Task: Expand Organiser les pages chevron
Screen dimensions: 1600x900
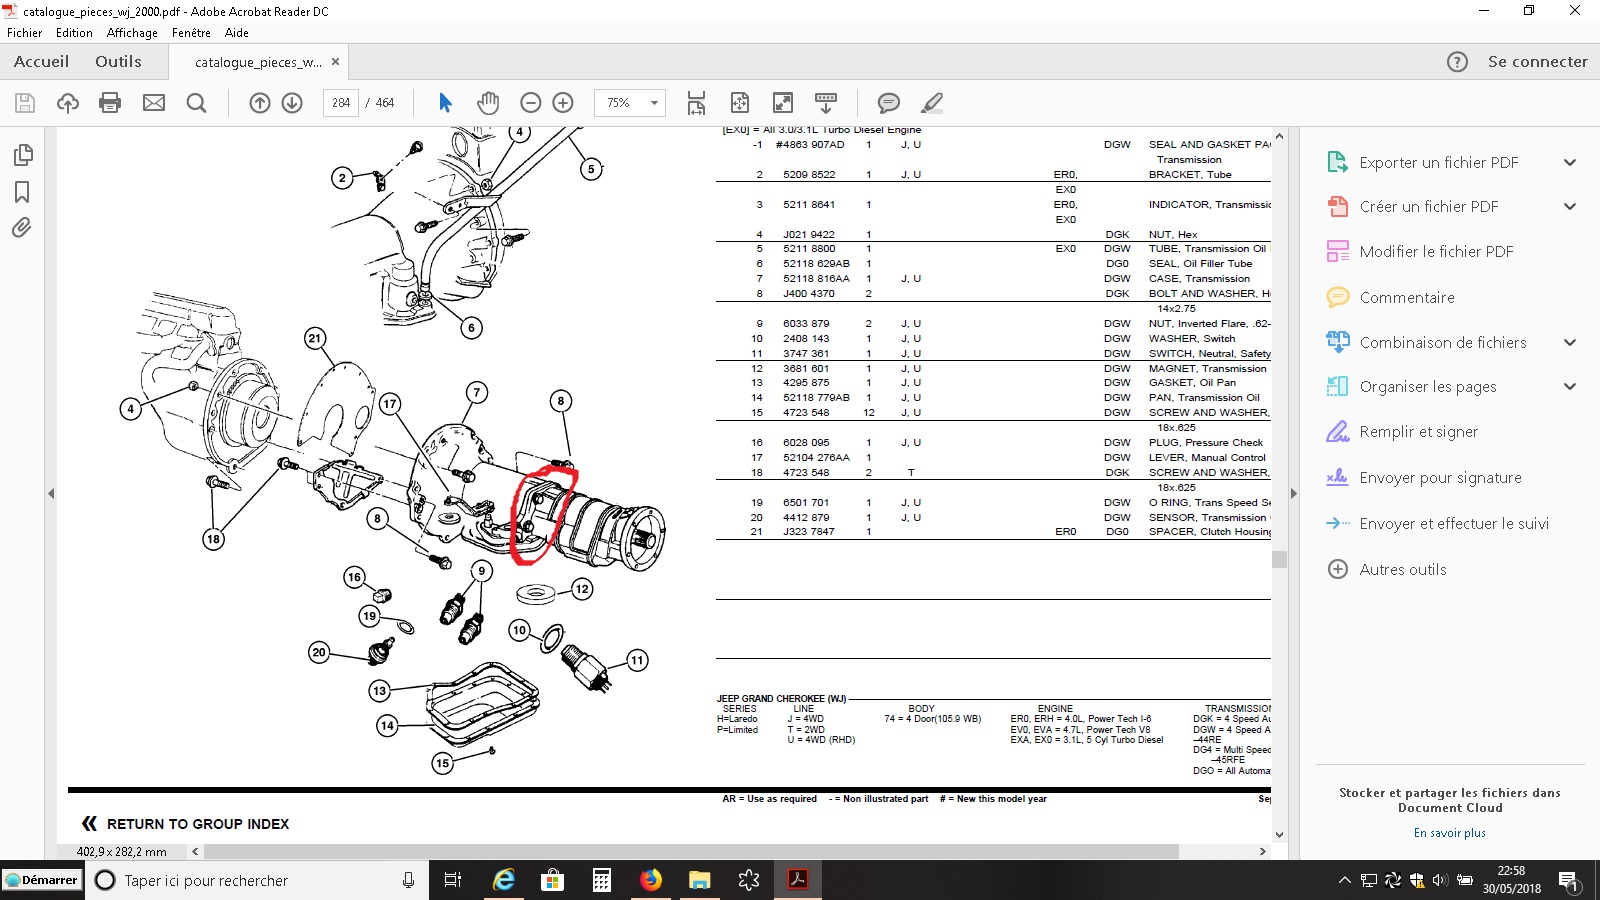Action: (1570, 386)
